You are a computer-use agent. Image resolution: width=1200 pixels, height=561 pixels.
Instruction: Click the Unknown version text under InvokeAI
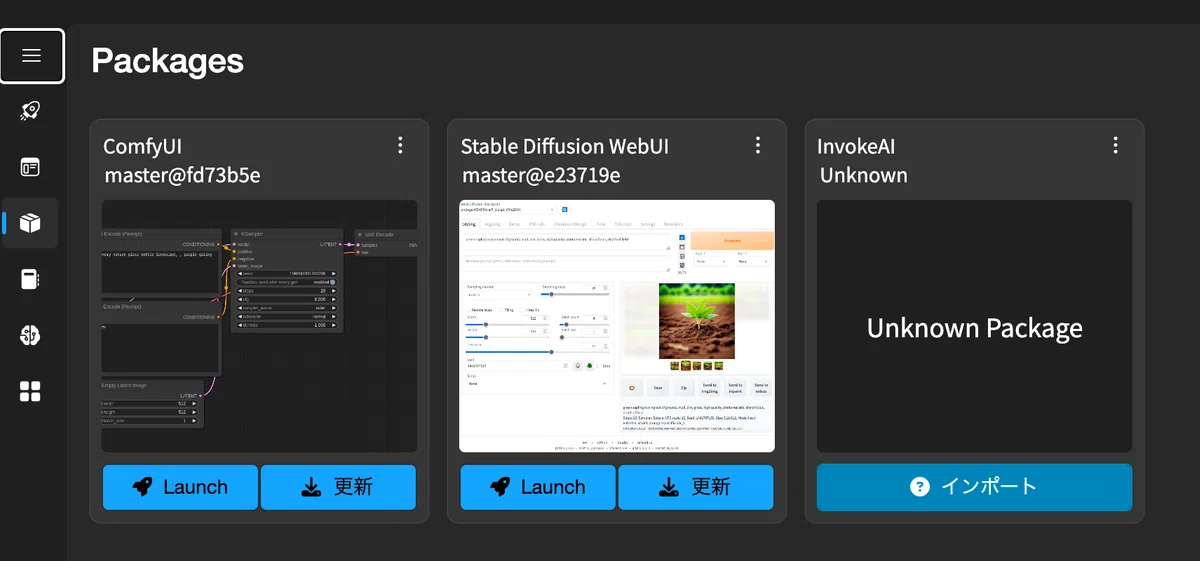click(864, 175)
